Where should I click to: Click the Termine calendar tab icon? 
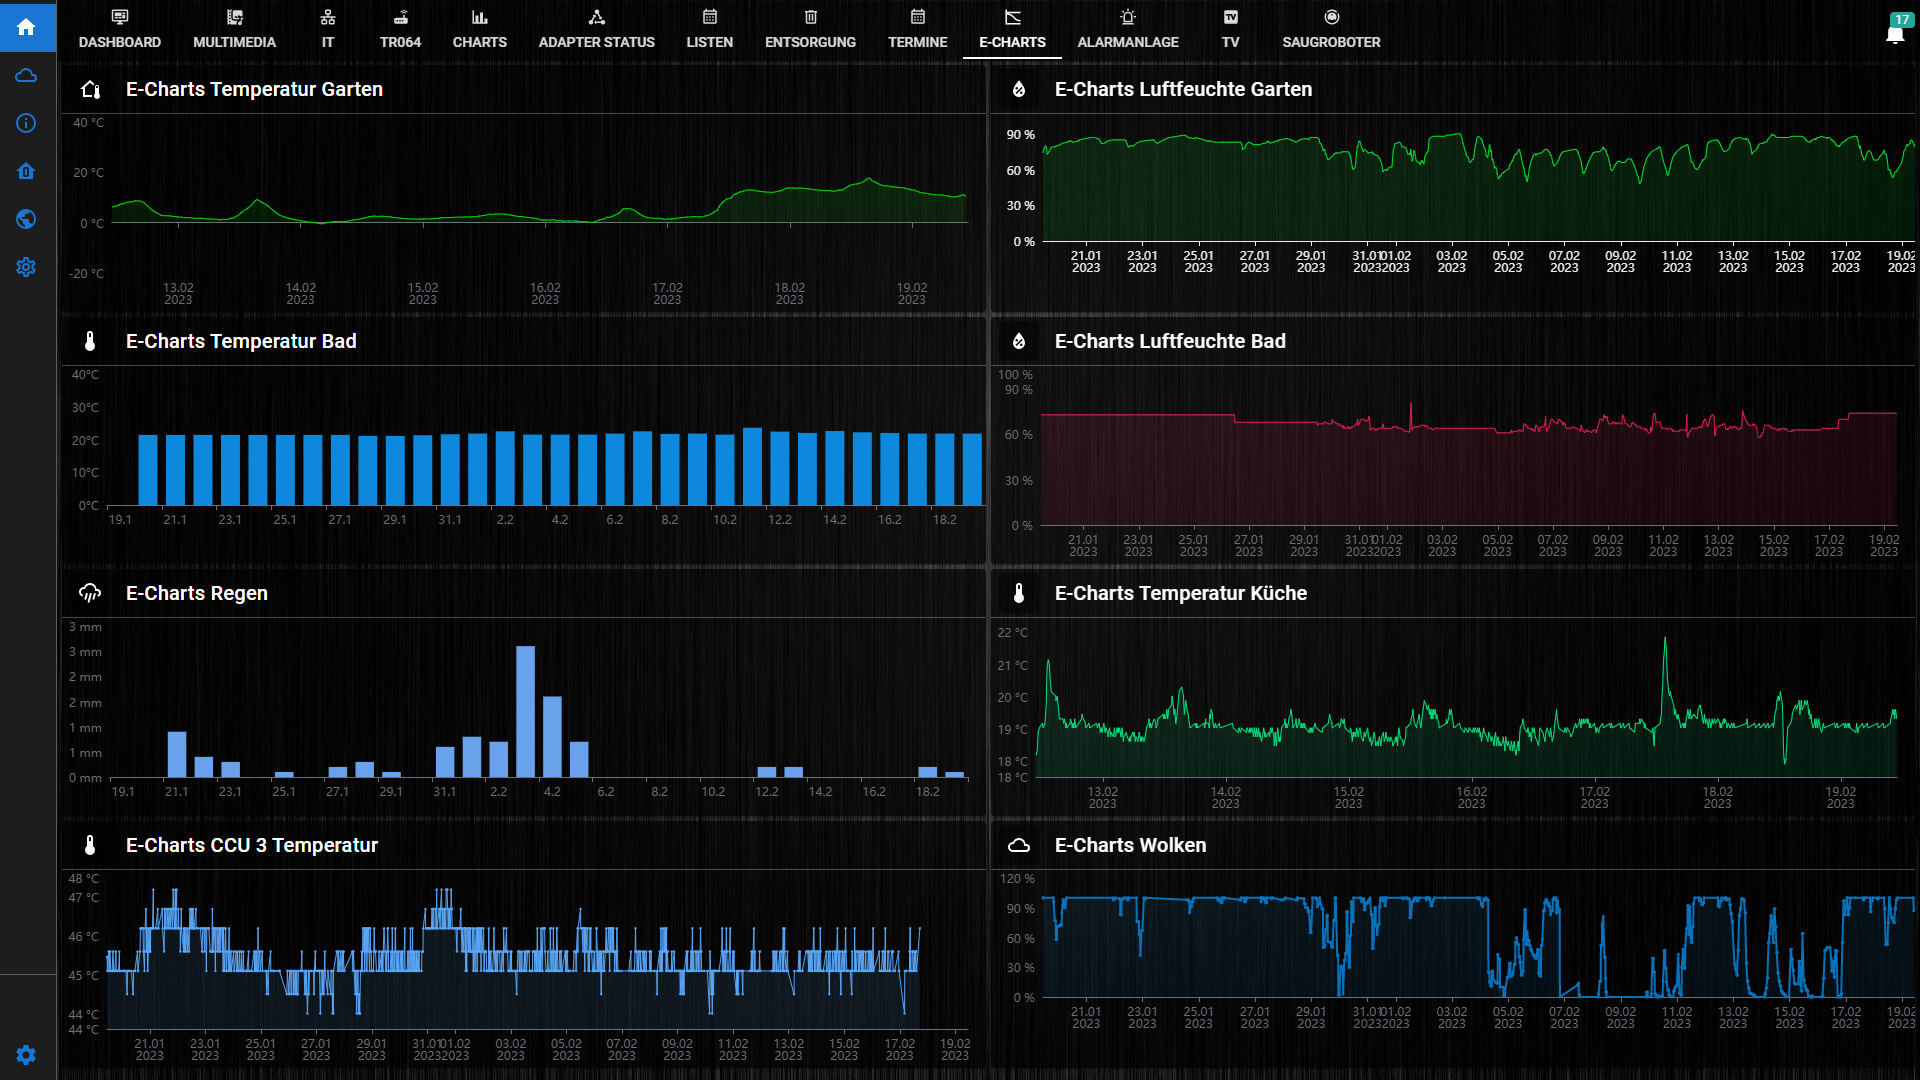coord(918,17)
